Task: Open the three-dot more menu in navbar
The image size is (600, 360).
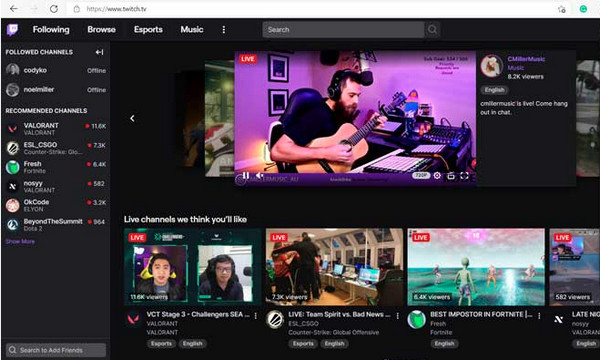Action: (224, 29)
